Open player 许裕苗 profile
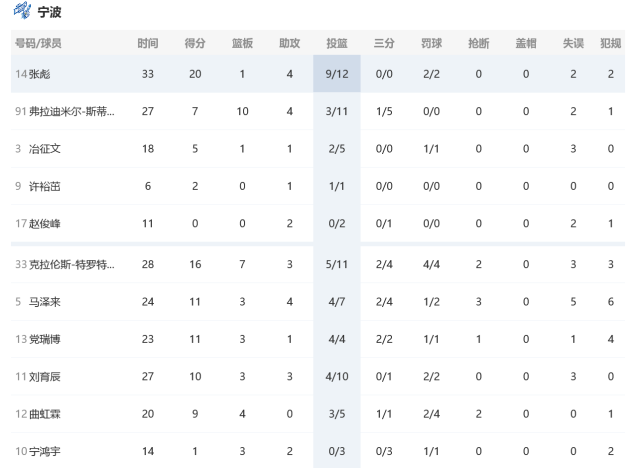This screenshot has height=468, width=641. click(45, 186)
